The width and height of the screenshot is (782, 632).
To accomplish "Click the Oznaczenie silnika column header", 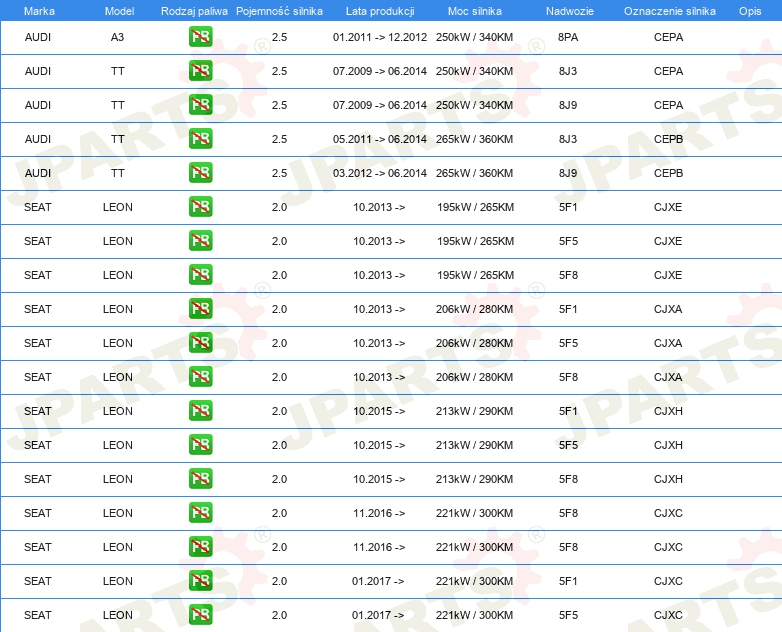I will [x=670, y=11].
